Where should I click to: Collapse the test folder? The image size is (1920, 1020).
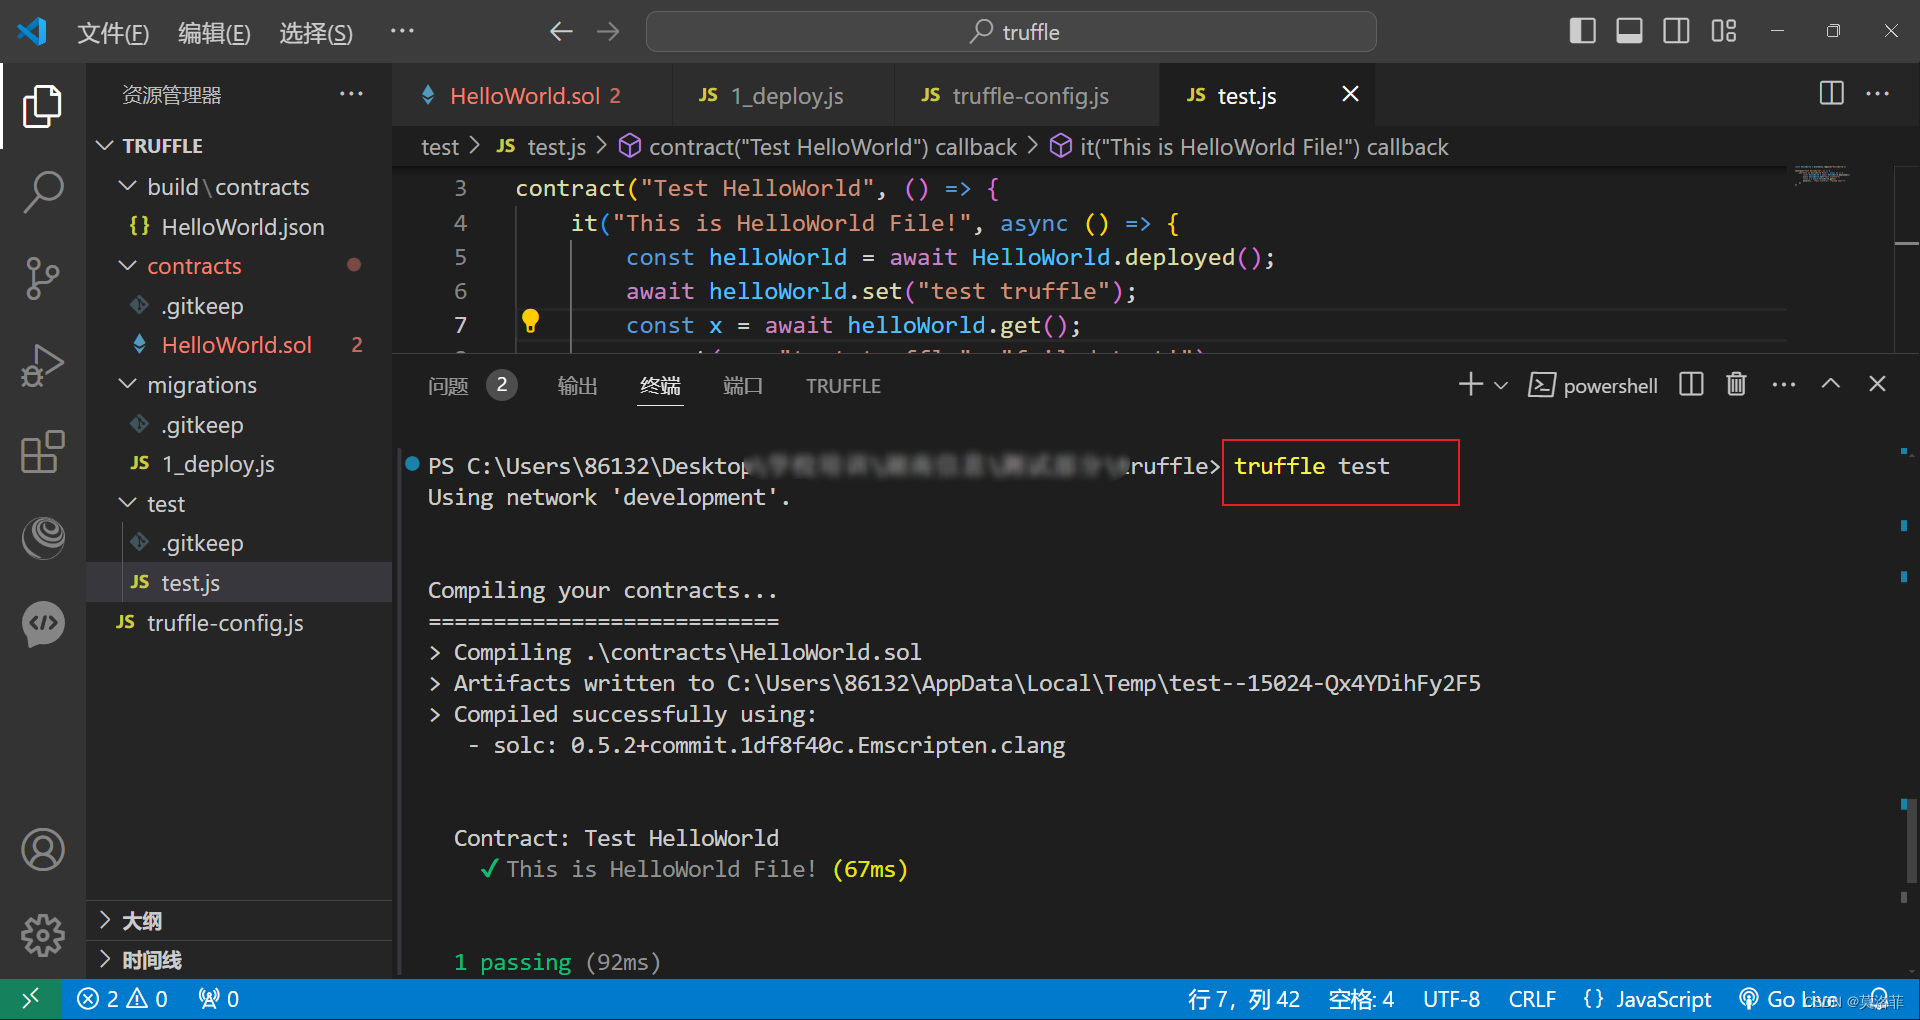click(x=240, y=504)
